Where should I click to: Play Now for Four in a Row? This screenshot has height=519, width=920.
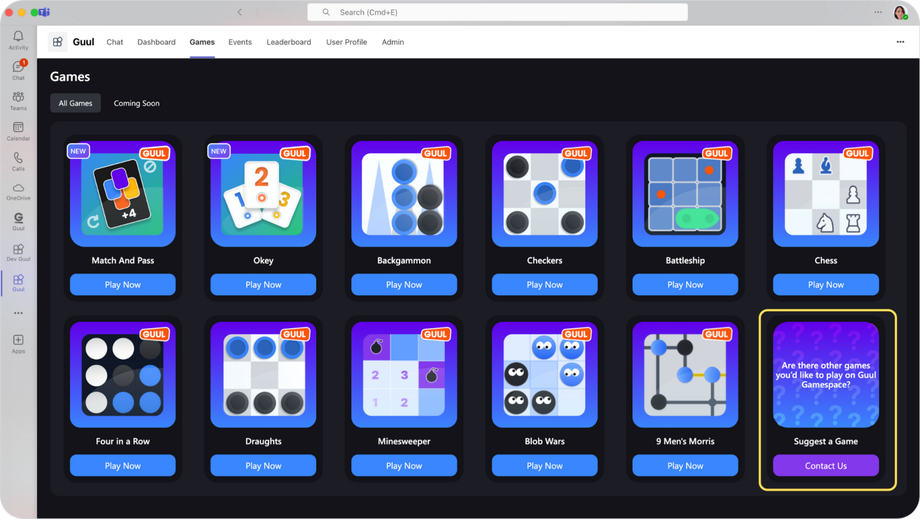pos(123,466)
